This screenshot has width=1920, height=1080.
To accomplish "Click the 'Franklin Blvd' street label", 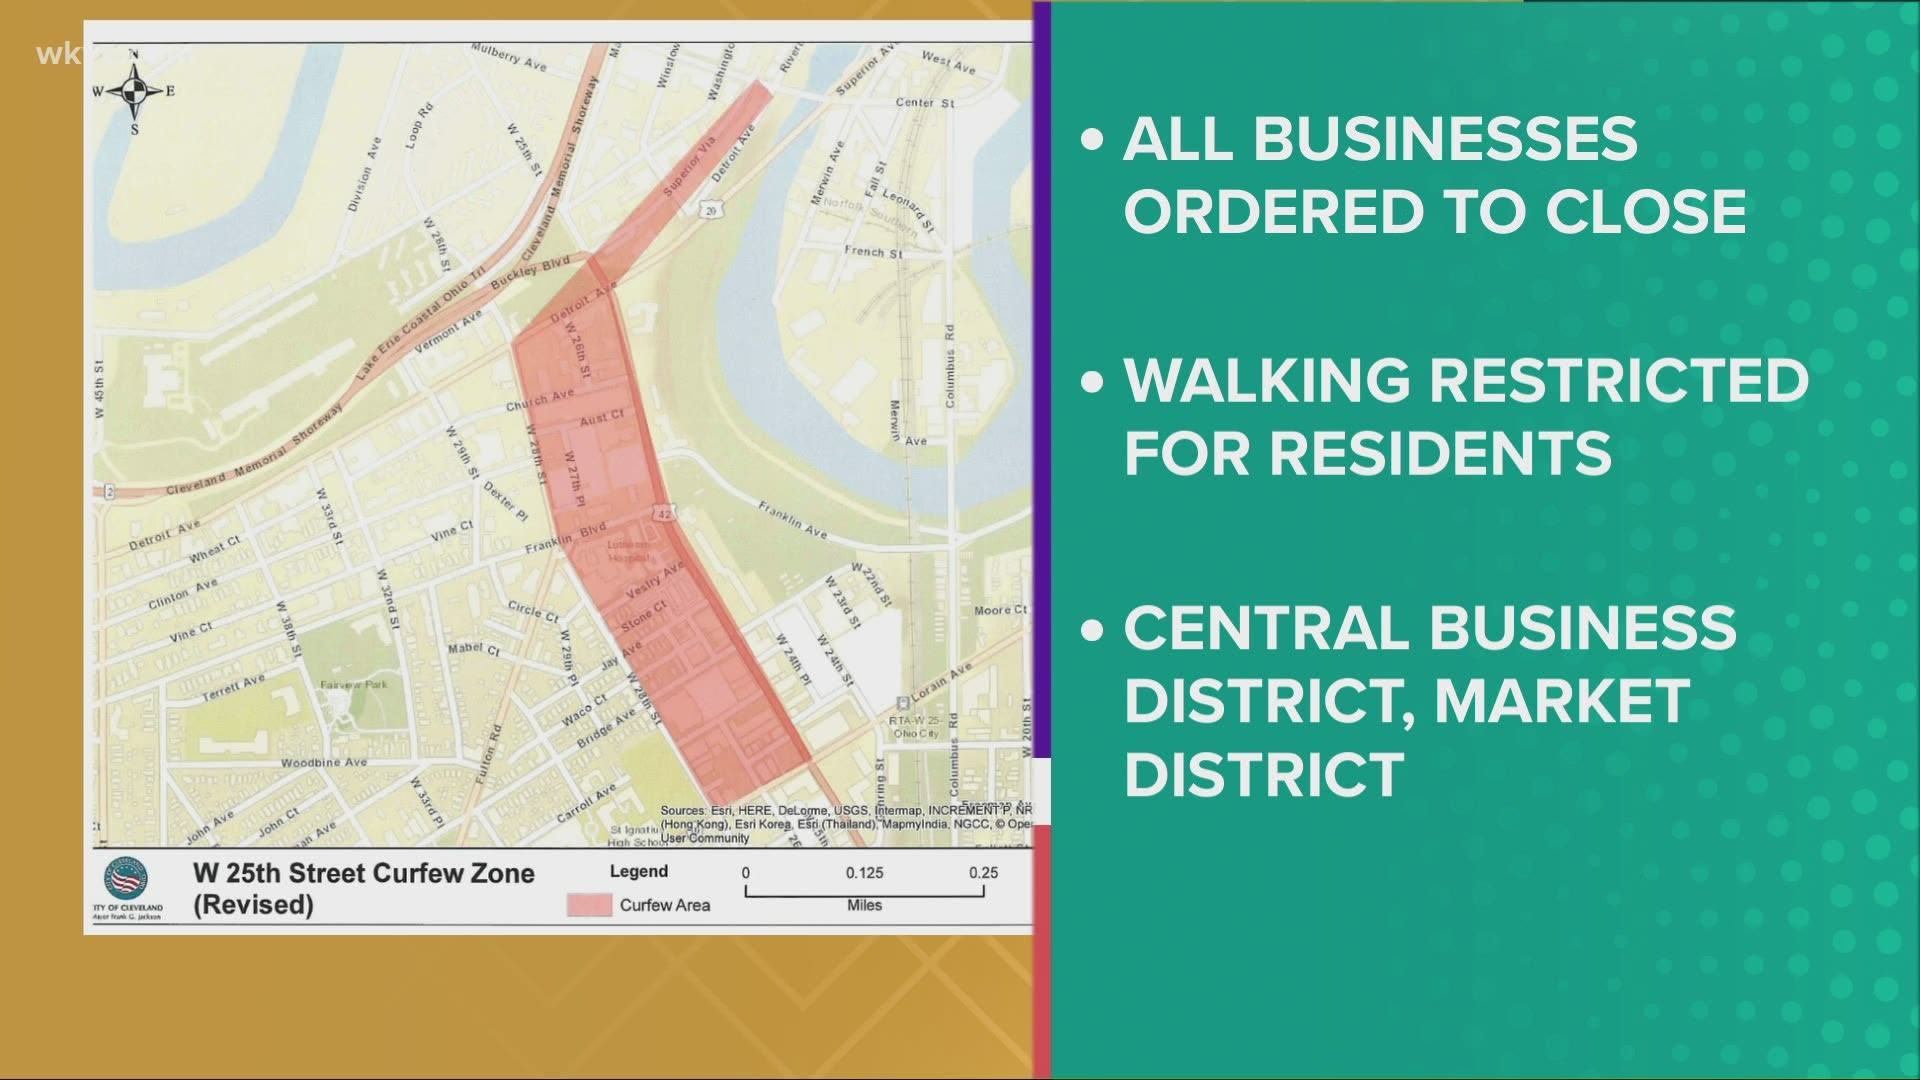I will click(566, 538).
